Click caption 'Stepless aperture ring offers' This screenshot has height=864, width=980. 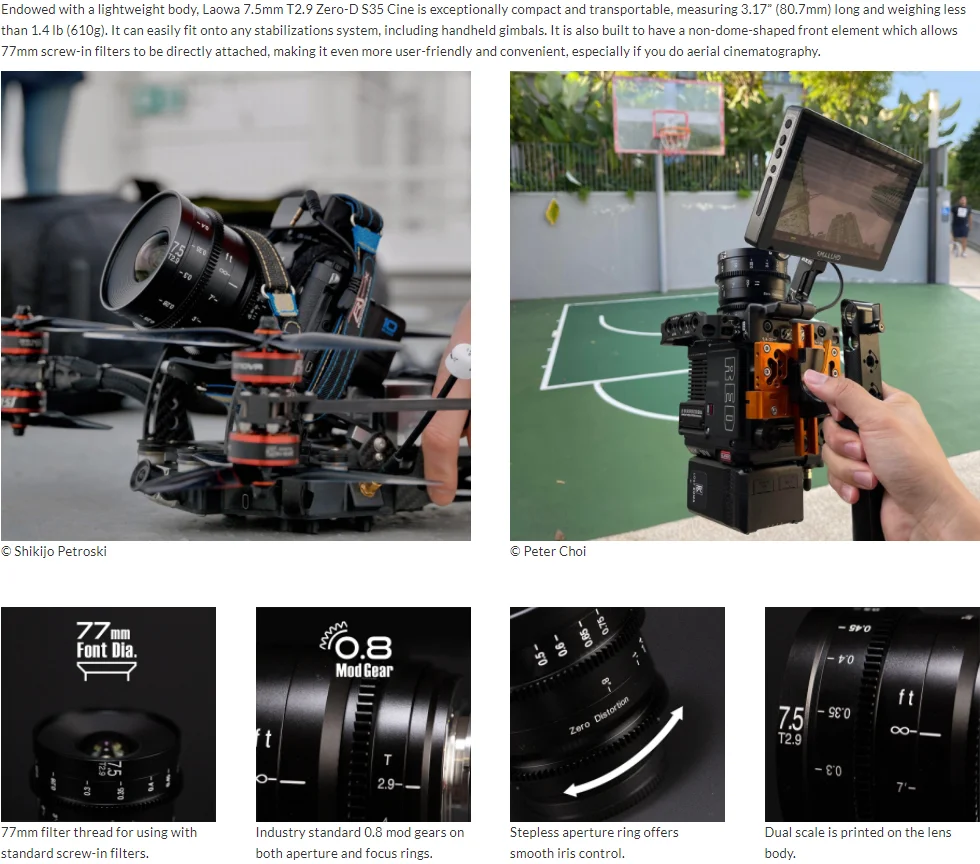point(594,833)
